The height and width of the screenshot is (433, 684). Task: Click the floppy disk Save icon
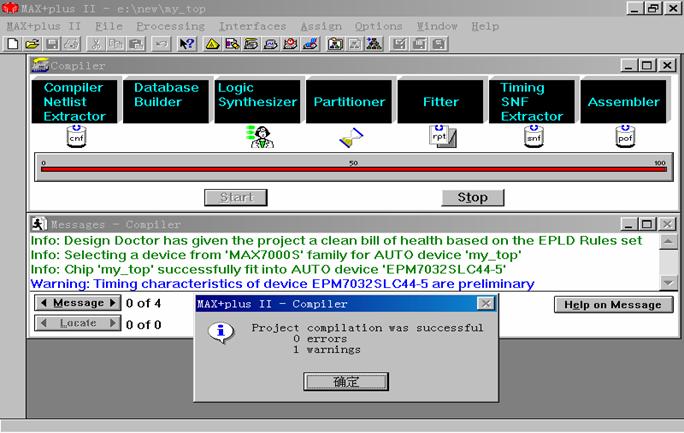[x=52, y=44]
